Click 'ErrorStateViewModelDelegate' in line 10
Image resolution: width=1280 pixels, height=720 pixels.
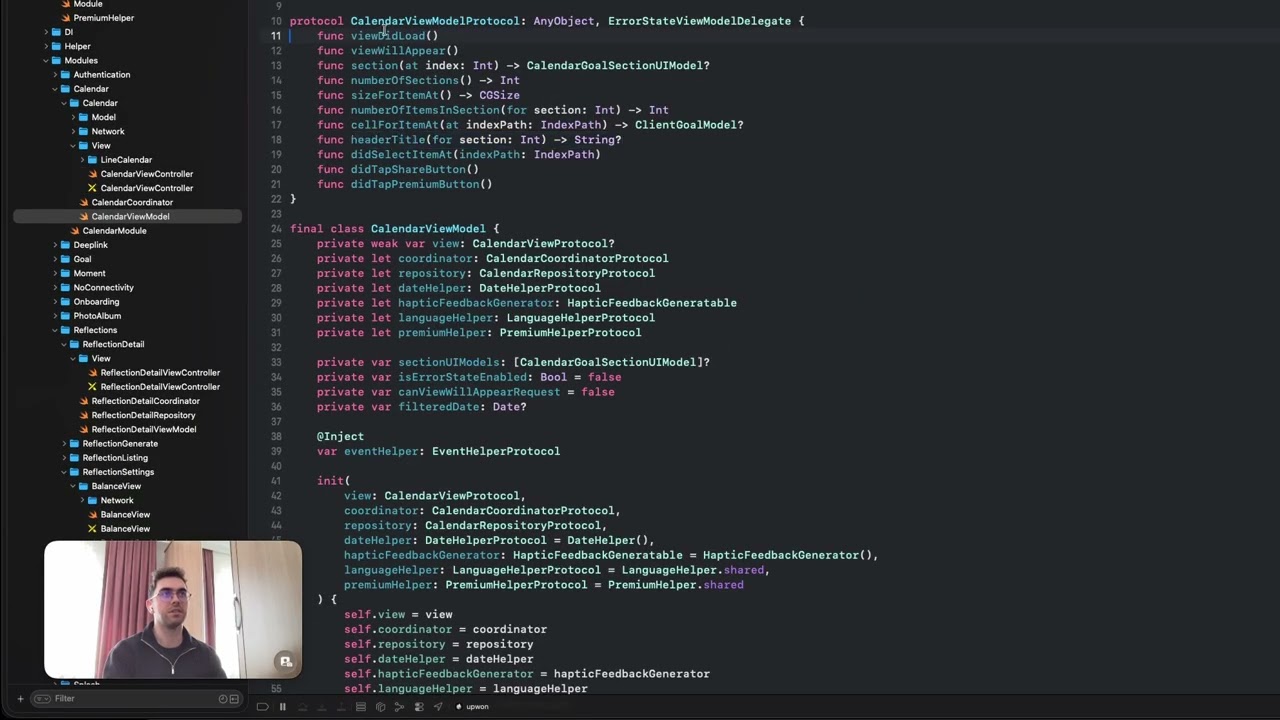pos(699,21)
